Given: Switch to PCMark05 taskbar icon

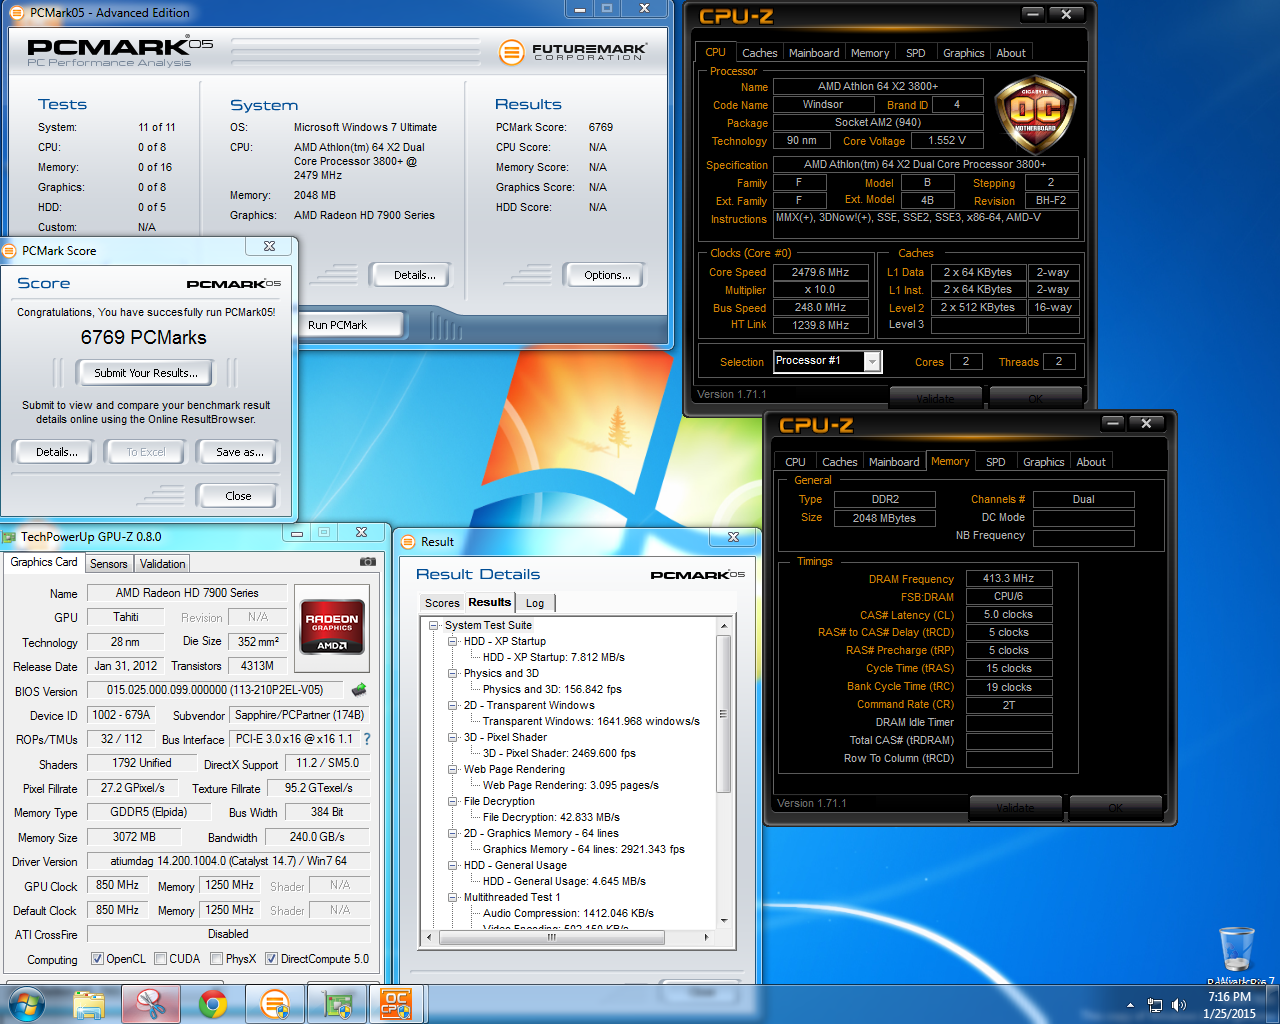Looking at the screenshot, I should click(274, 1004).
